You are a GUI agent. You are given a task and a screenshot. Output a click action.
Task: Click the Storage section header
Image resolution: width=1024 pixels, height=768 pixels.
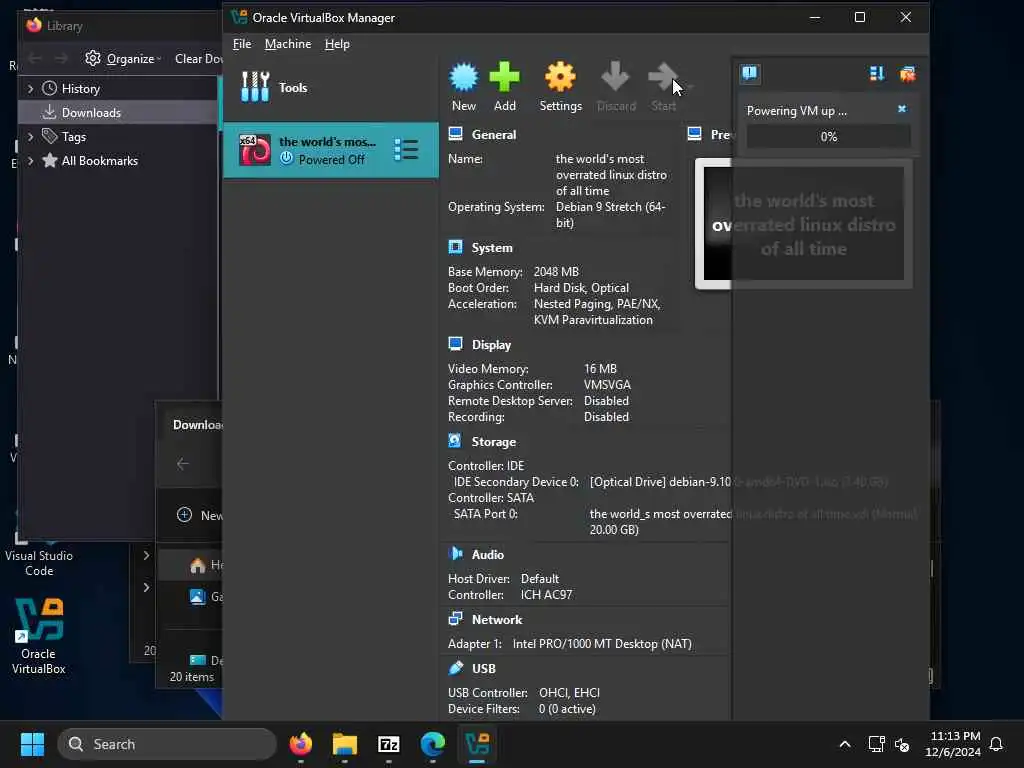494,442
